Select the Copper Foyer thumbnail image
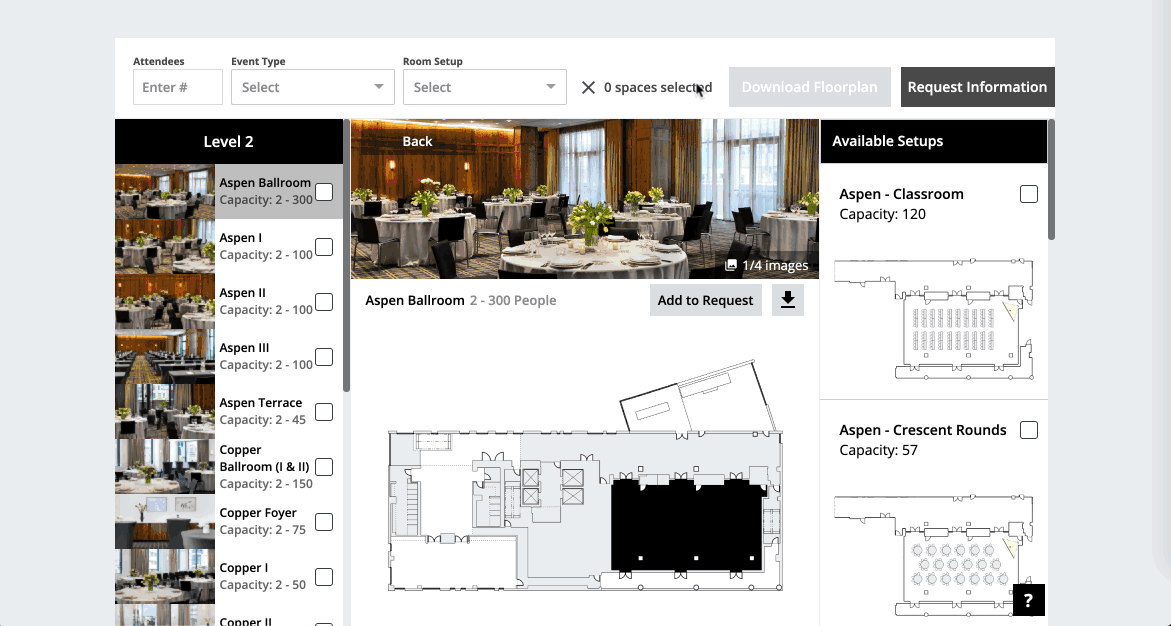Viewport: 1171px width, 626px height. click(x=165, y=521)
